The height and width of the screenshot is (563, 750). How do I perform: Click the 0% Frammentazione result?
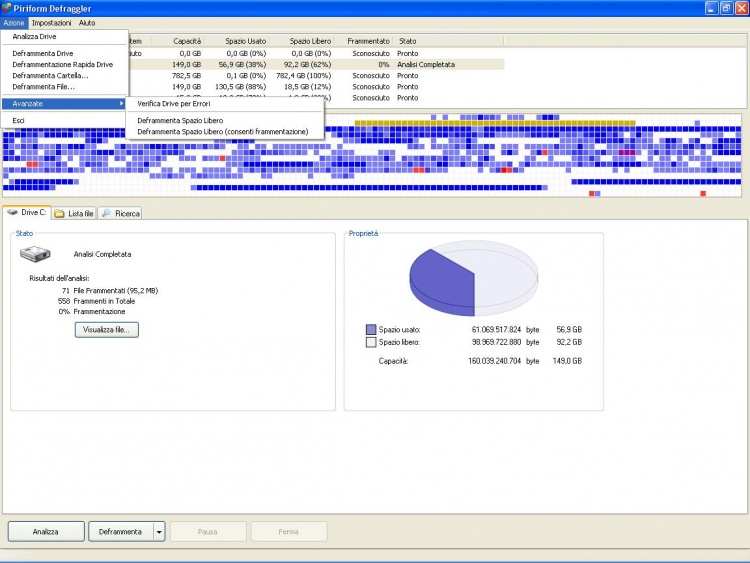(92, 311)
